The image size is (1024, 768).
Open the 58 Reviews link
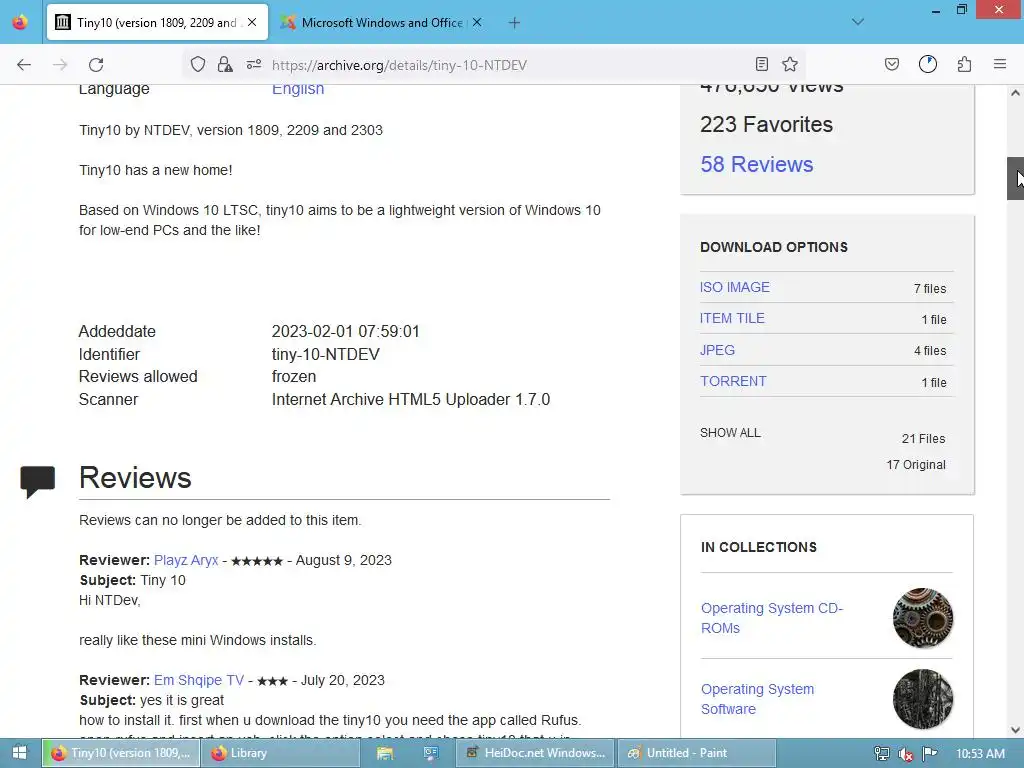click(756, 164)
